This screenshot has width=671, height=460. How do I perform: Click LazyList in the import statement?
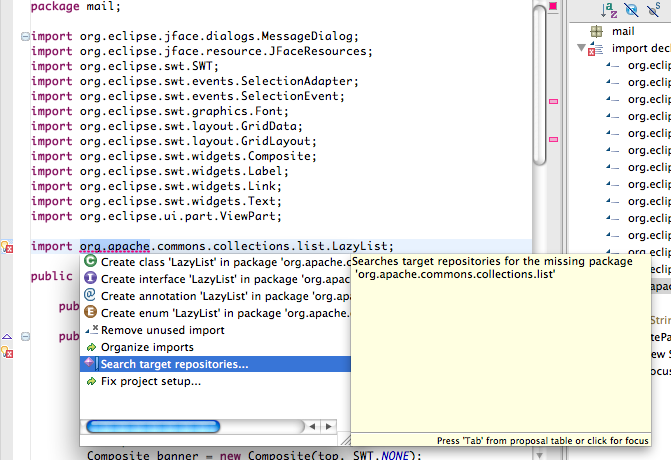359,246
